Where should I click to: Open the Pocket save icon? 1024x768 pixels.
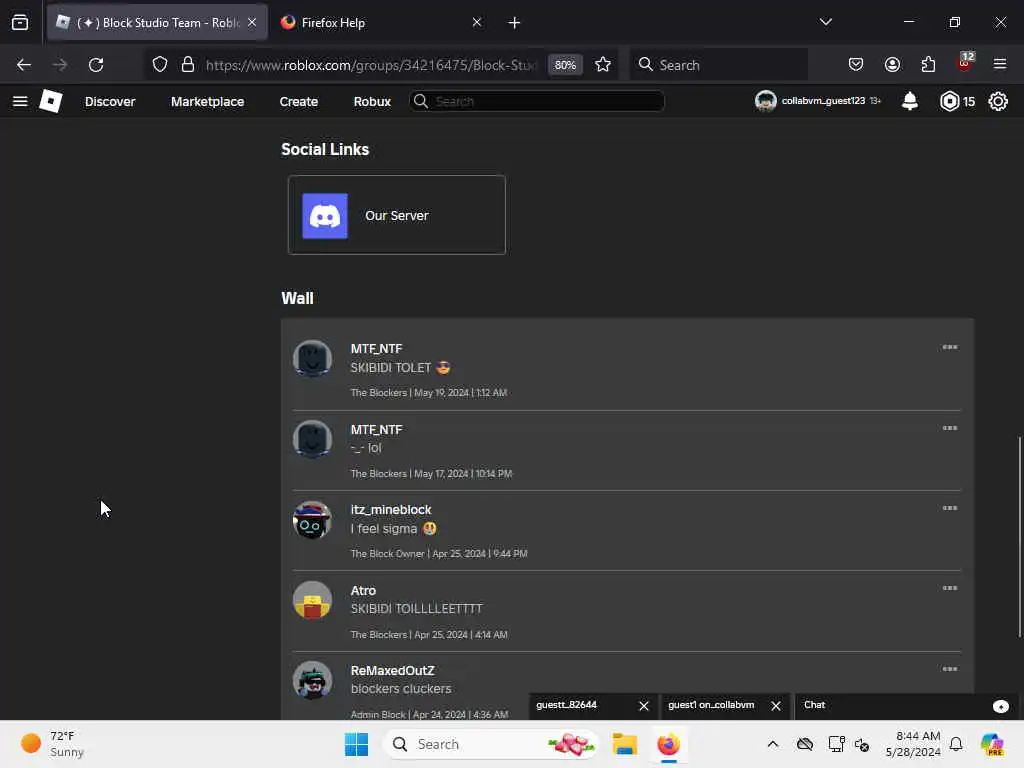point(856,65)
